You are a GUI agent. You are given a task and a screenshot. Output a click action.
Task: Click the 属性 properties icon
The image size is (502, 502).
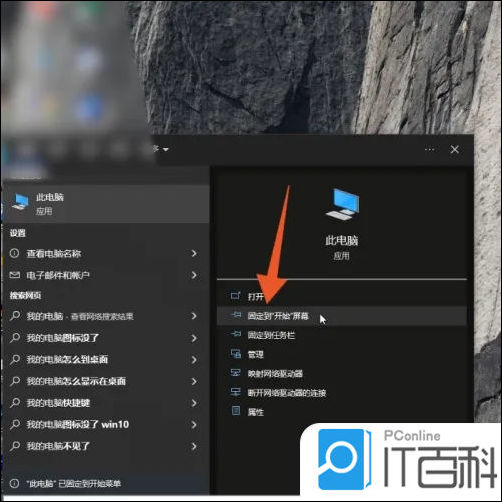tap(236, 411)
